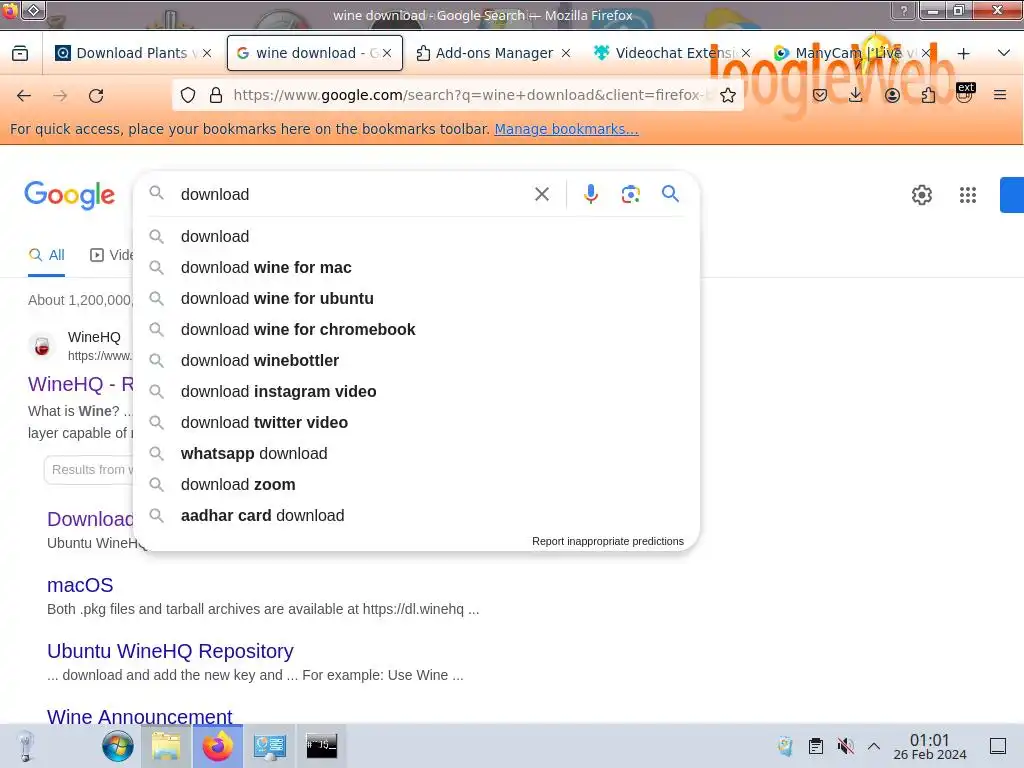The width and height of the screenshot is (1024, 768).
Task: Choose suggestion 'download wine for chromebook'
Action: pyautogui.click(x=416, y=329)
